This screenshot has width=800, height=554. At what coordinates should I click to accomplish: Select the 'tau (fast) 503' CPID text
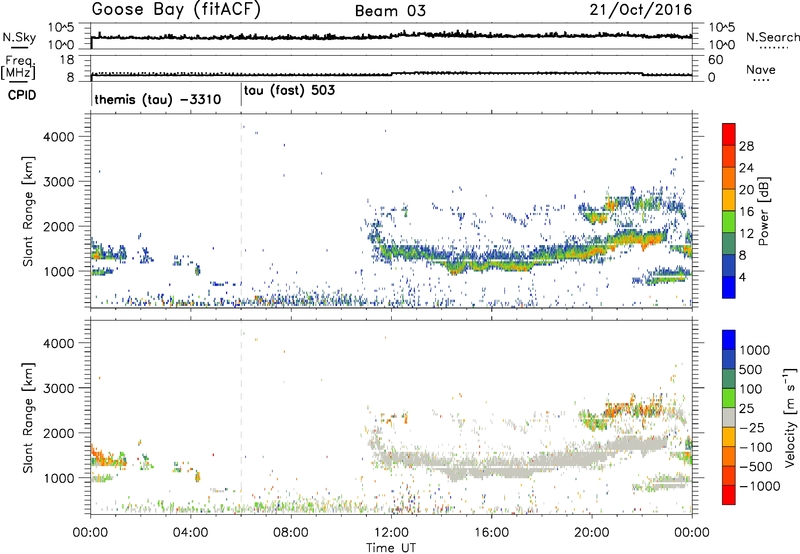[289, 91]
